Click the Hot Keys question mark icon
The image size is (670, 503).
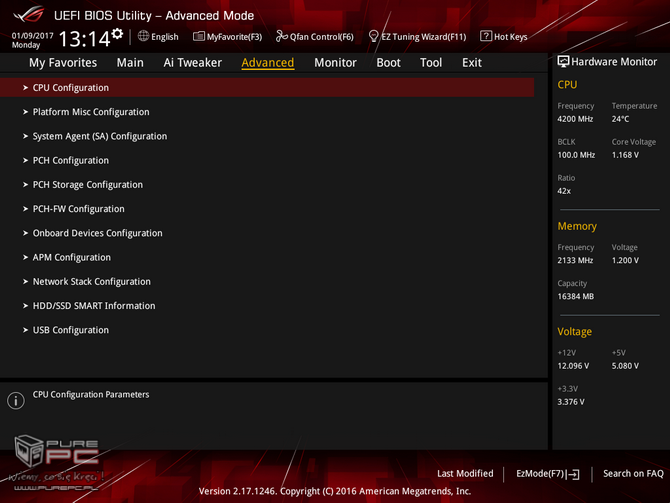click(x=486, y=36)
